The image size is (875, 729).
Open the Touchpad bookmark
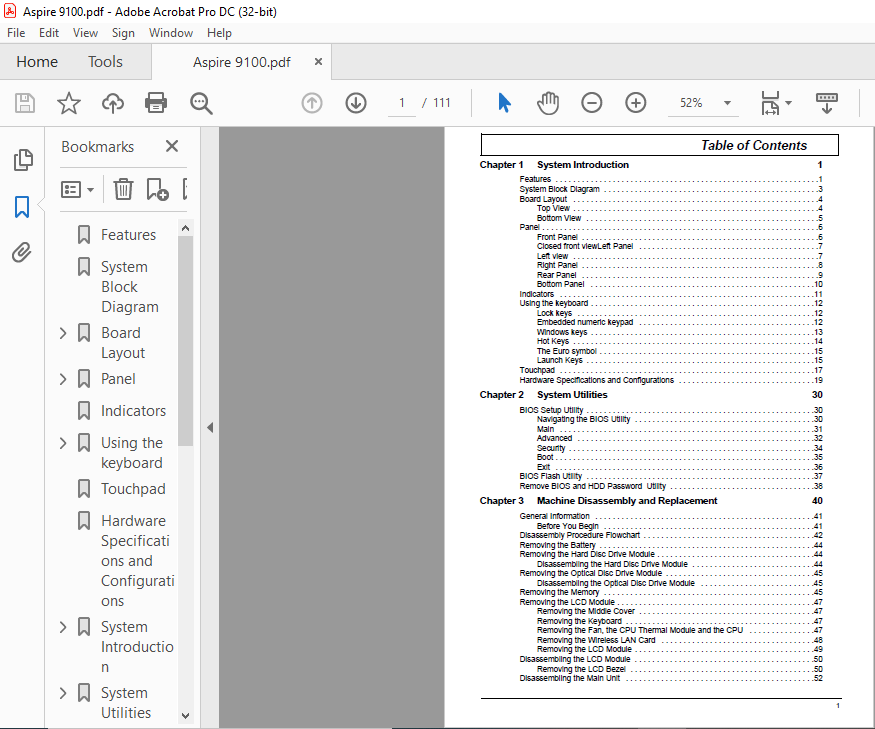(x=133, y=489)
